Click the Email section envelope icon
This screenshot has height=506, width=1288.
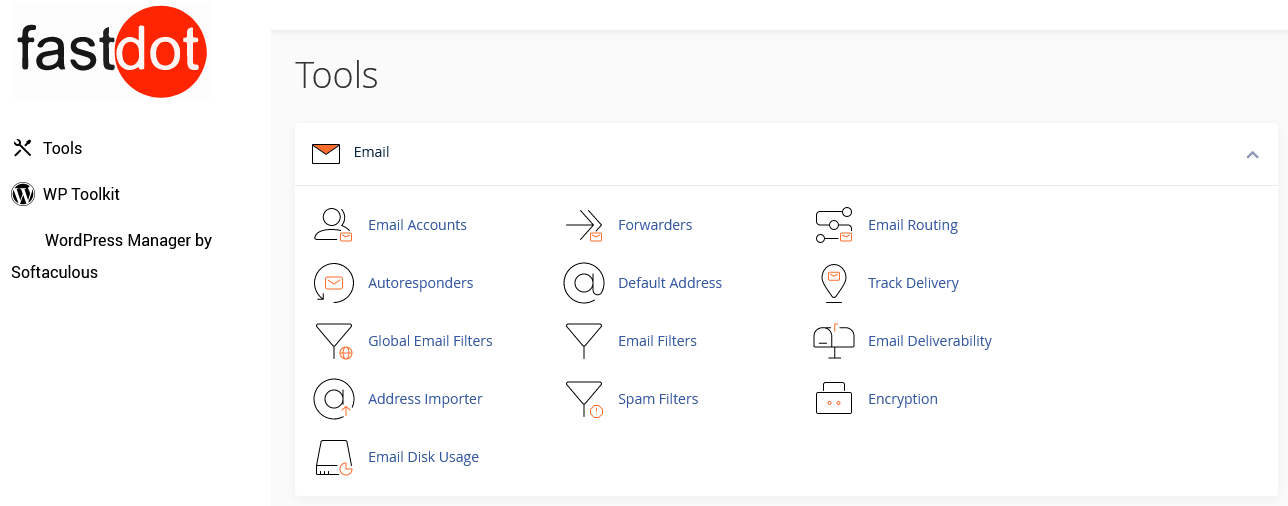pyautogui.click(x=326, y=153)
